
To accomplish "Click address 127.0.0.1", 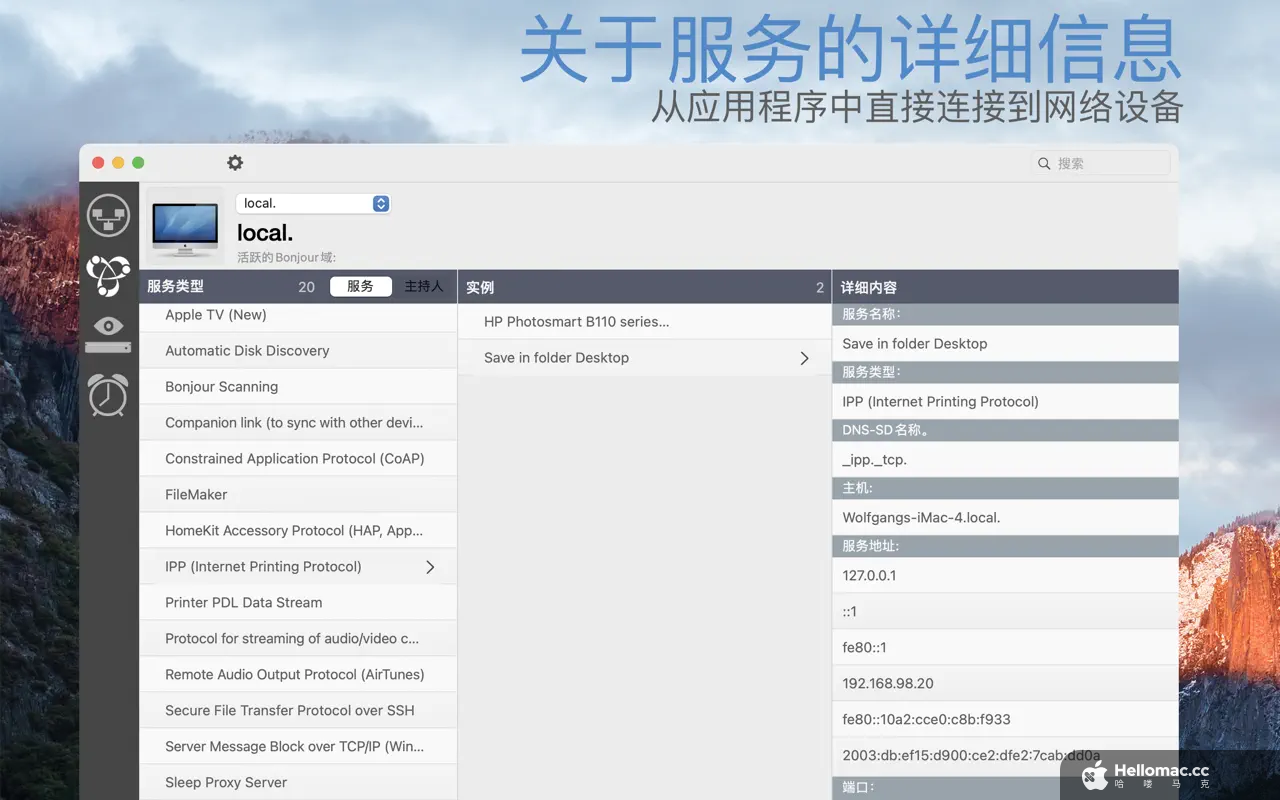I will 1005,576.
